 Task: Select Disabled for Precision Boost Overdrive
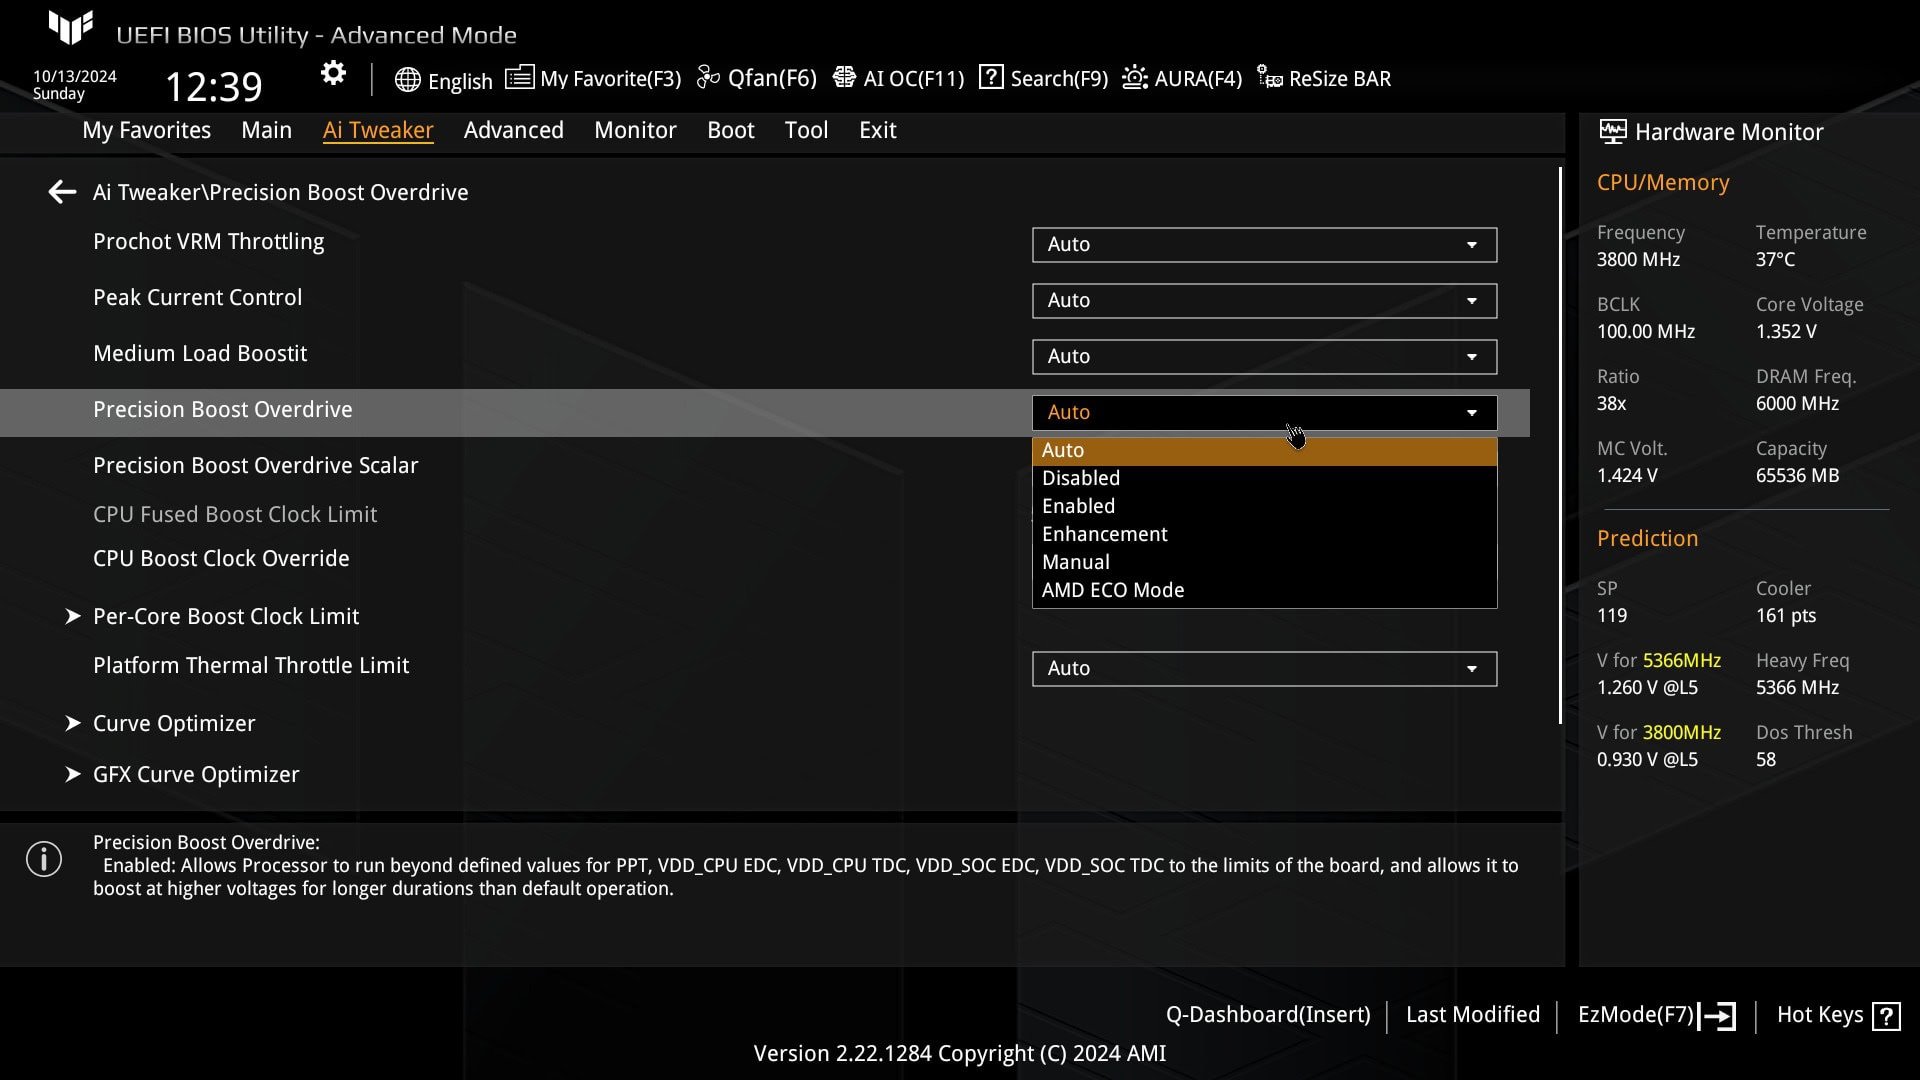(1080, 477)
